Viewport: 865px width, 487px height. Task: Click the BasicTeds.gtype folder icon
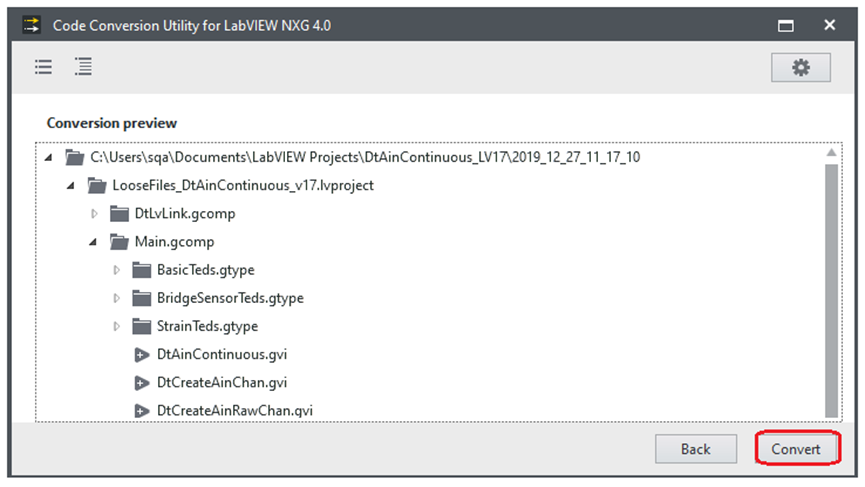pyautogui.click(x=141, y=270)
